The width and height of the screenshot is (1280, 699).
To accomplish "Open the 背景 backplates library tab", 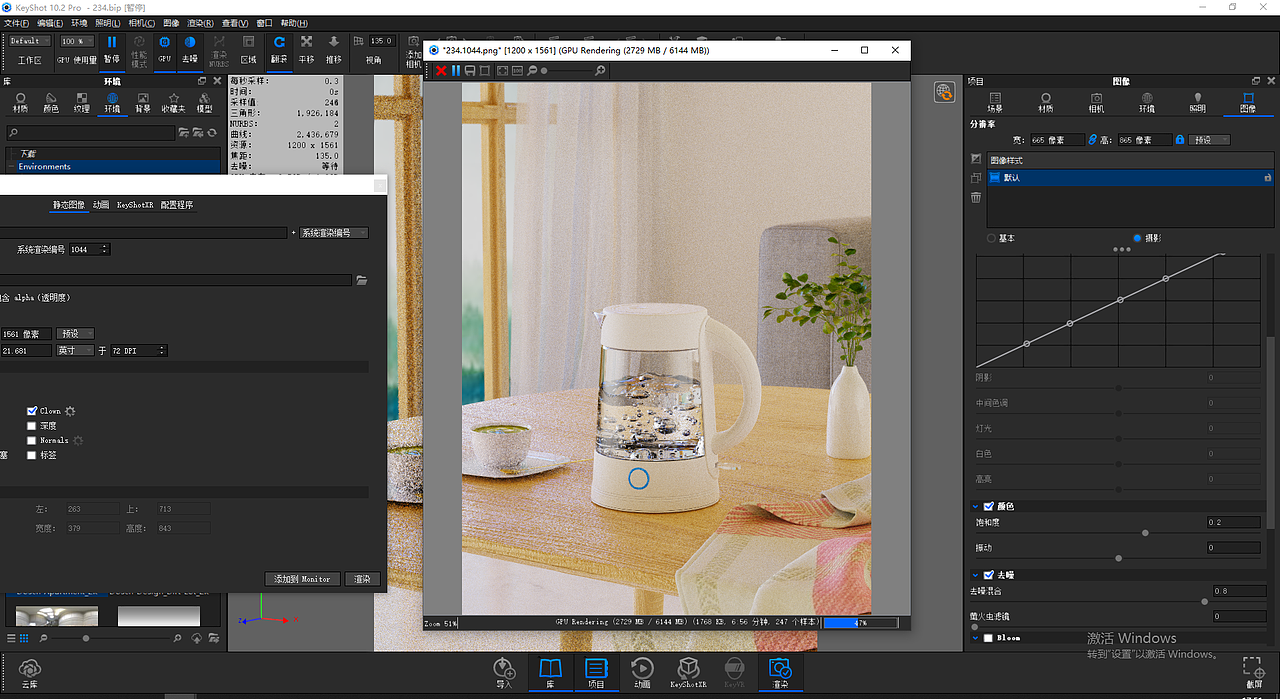I will point(143,102).
